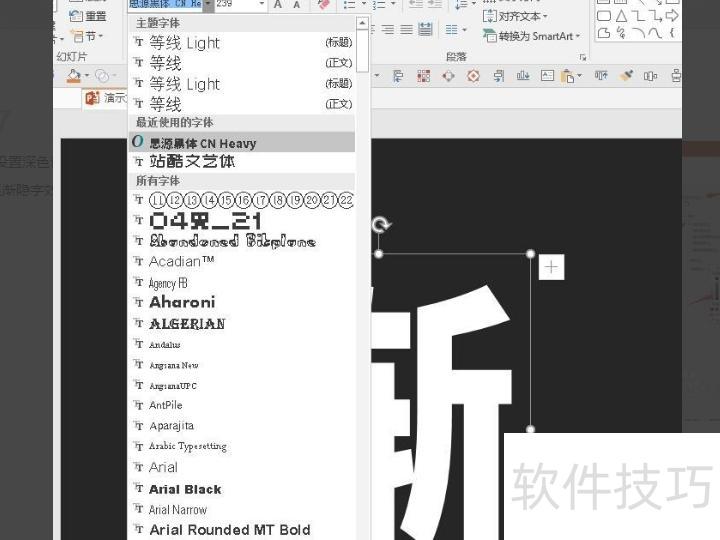Choose recent font 站酷文艺体

242,162
